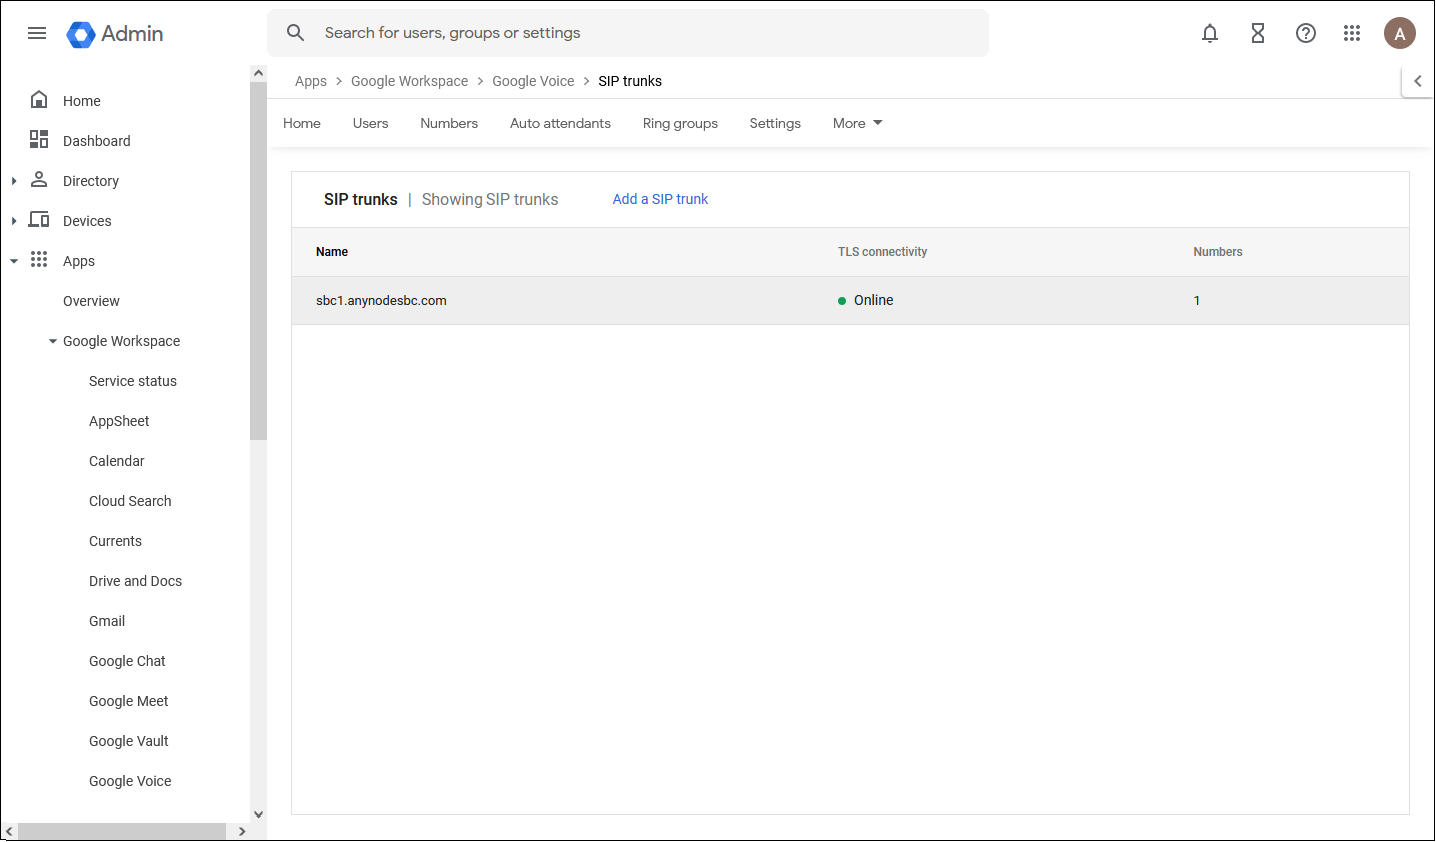Click the Numbers value 1 cell
Image resolution: width=1436 pixels, height=842 pixels.
click(x=1196, y=301)
